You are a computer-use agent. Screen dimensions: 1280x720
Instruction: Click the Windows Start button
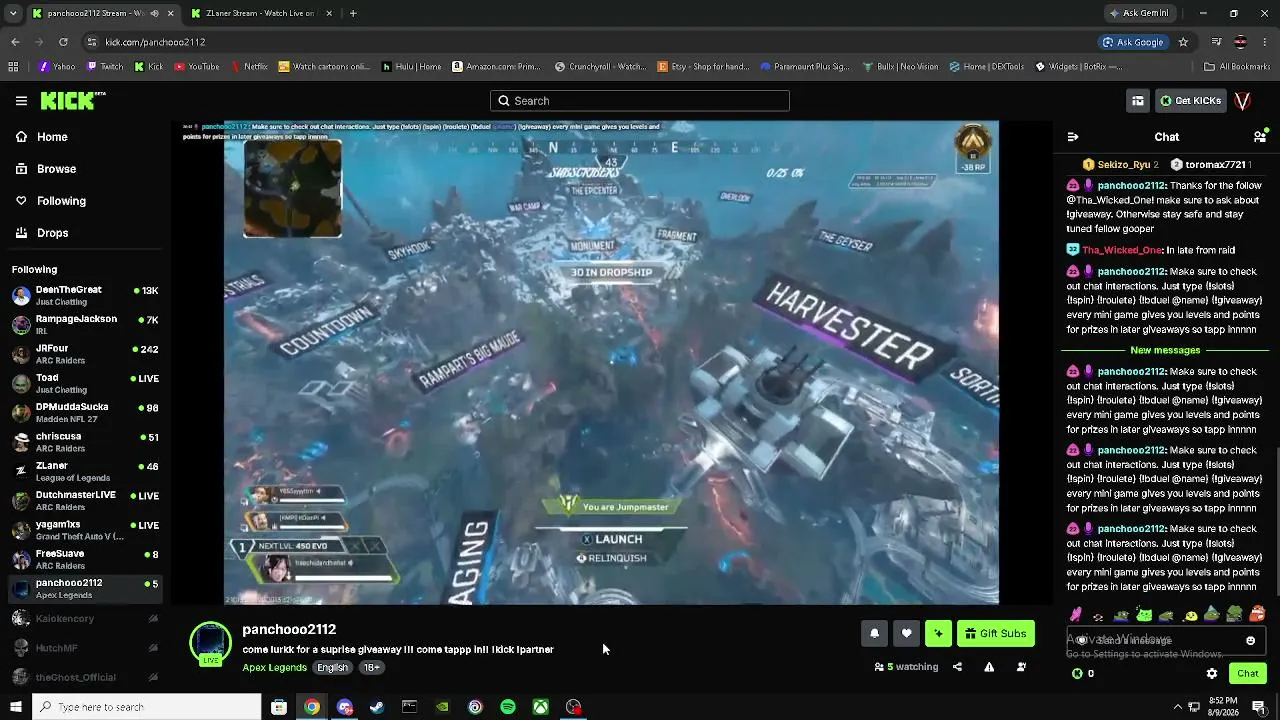click(15, 707)
